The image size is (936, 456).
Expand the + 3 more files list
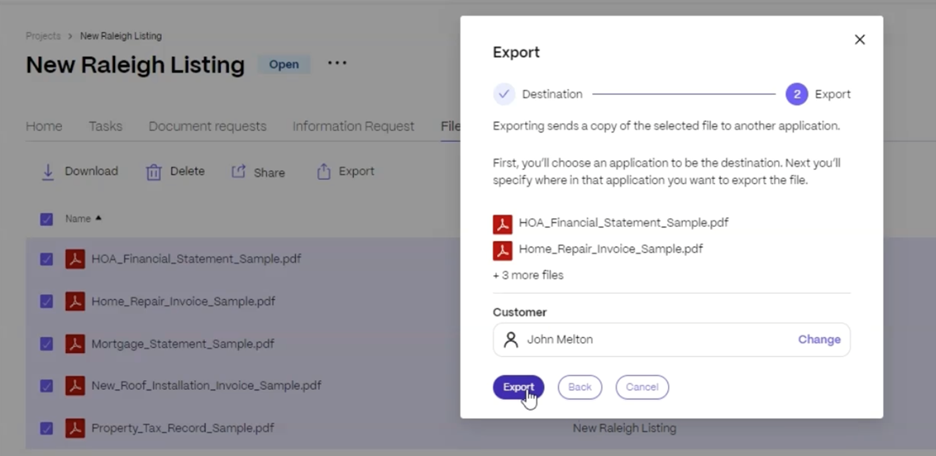(x=528, y=275)
